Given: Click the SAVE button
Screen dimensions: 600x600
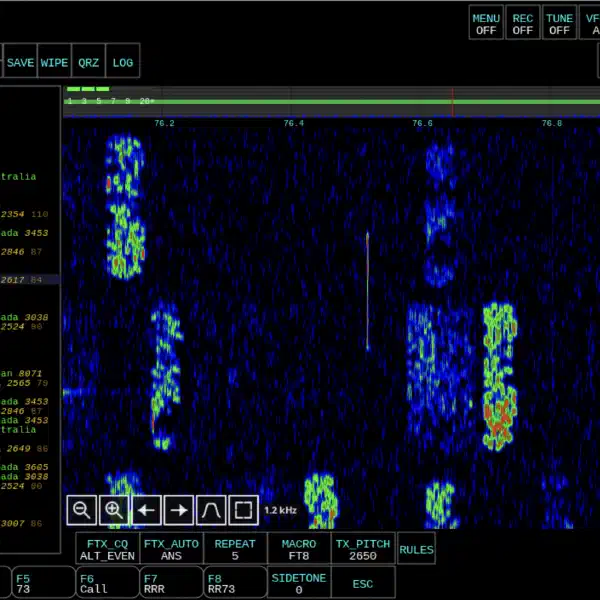Looking at the screenshot, I should 20,61.
